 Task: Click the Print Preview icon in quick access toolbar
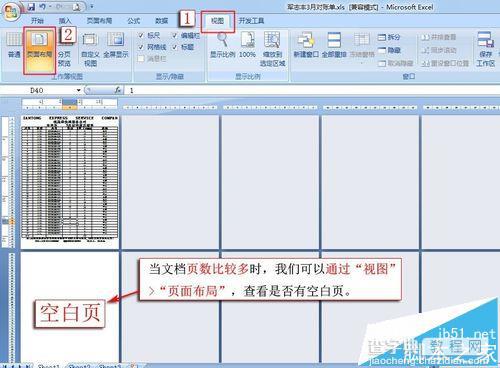coord(76,7)
